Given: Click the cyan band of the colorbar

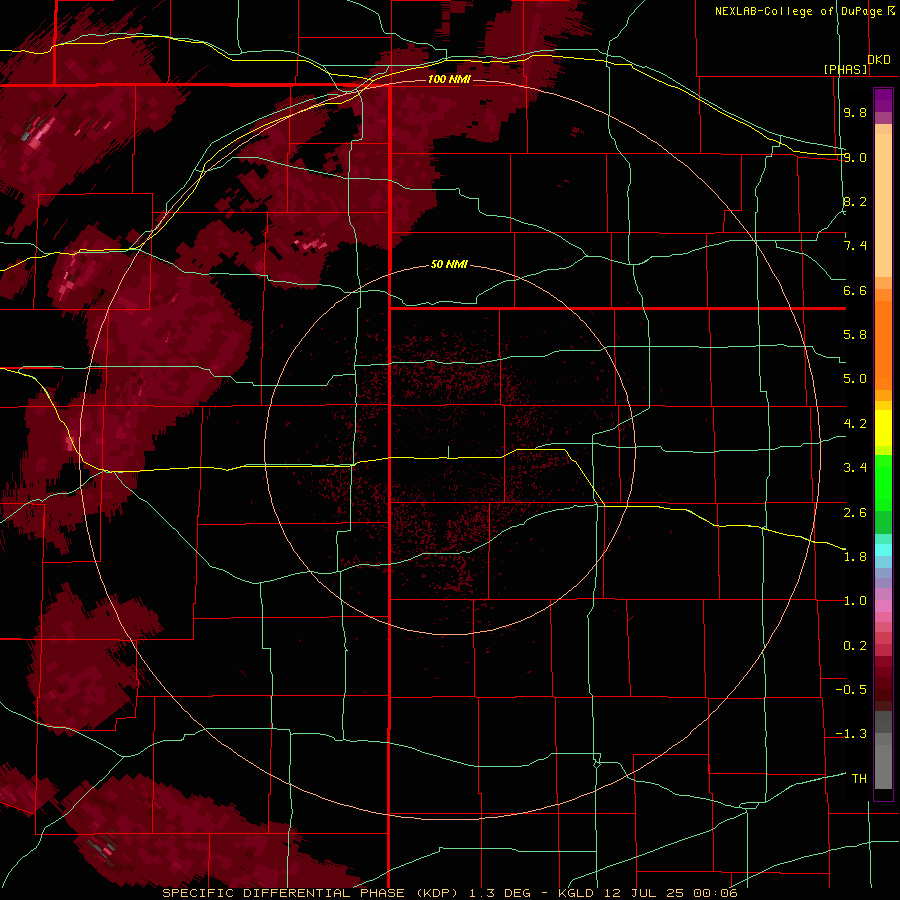Looking at the screenshot, I should 883,549.
